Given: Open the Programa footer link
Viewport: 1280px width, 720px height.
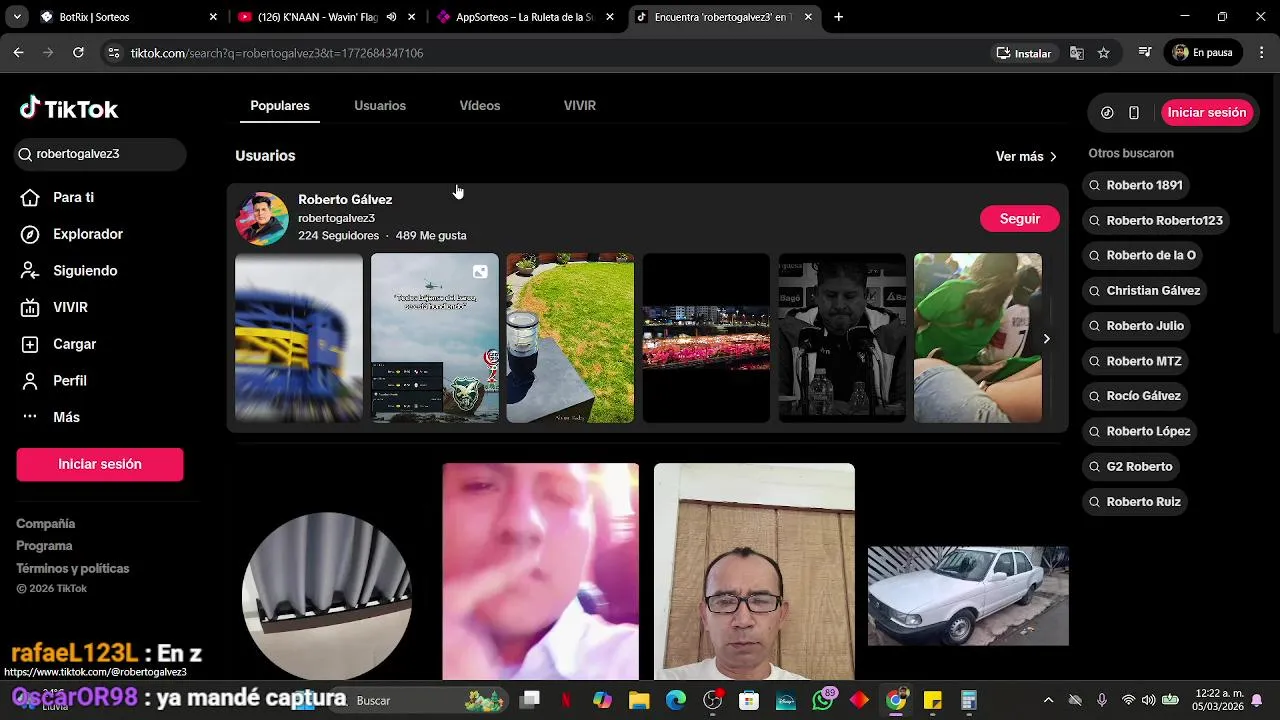Looking at the screenshot, I should 44,546.
